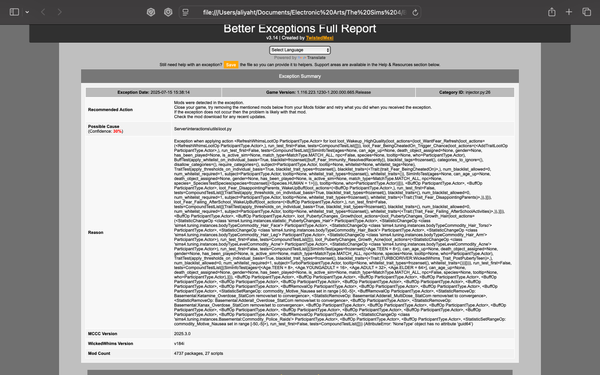The image size is (600, 375).
Task: Click the file URL address field
Action: [300, 13]
